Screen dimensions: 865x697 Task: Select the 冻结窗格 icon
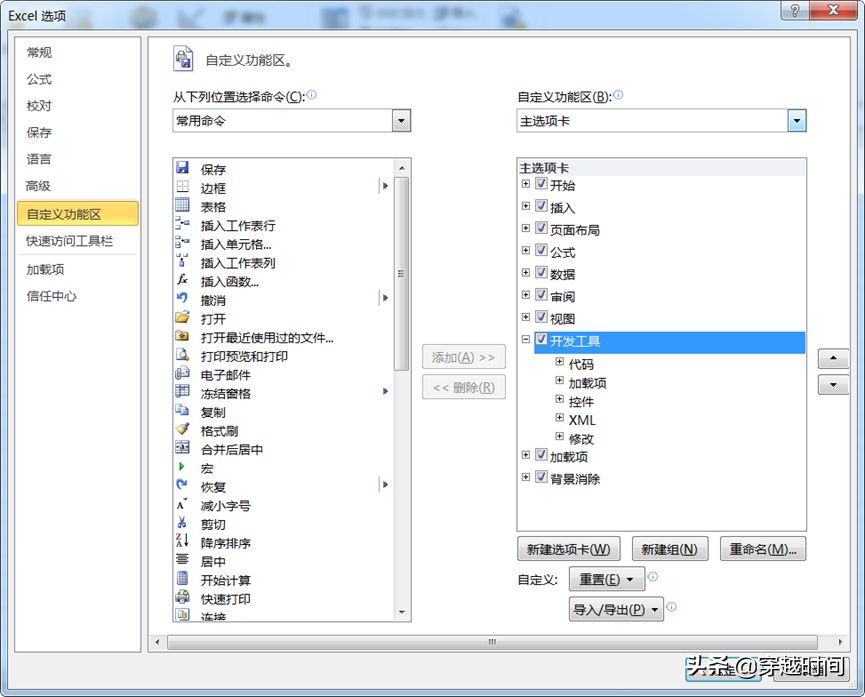click(182, 392)
